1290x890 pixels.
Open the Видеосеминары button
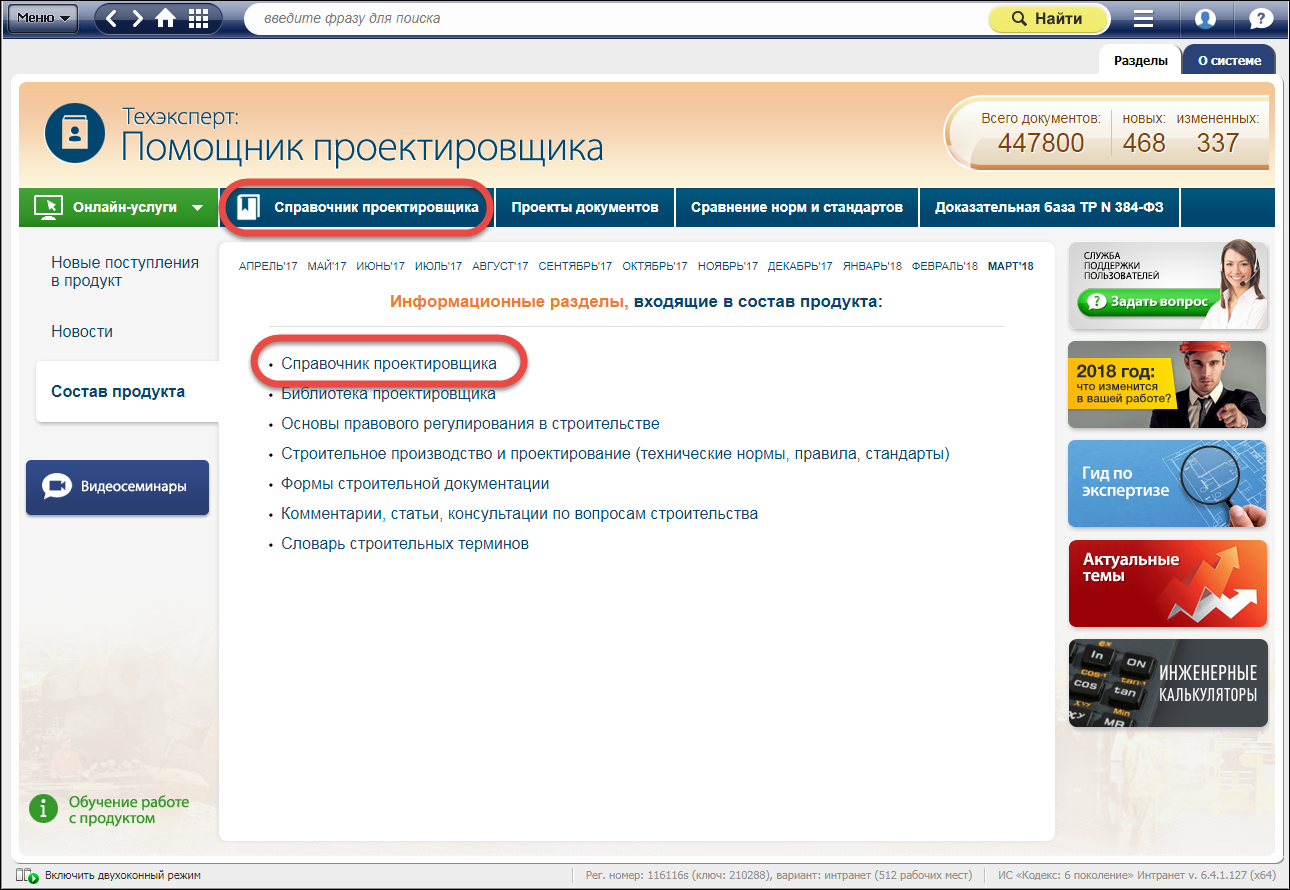[118, 487]
